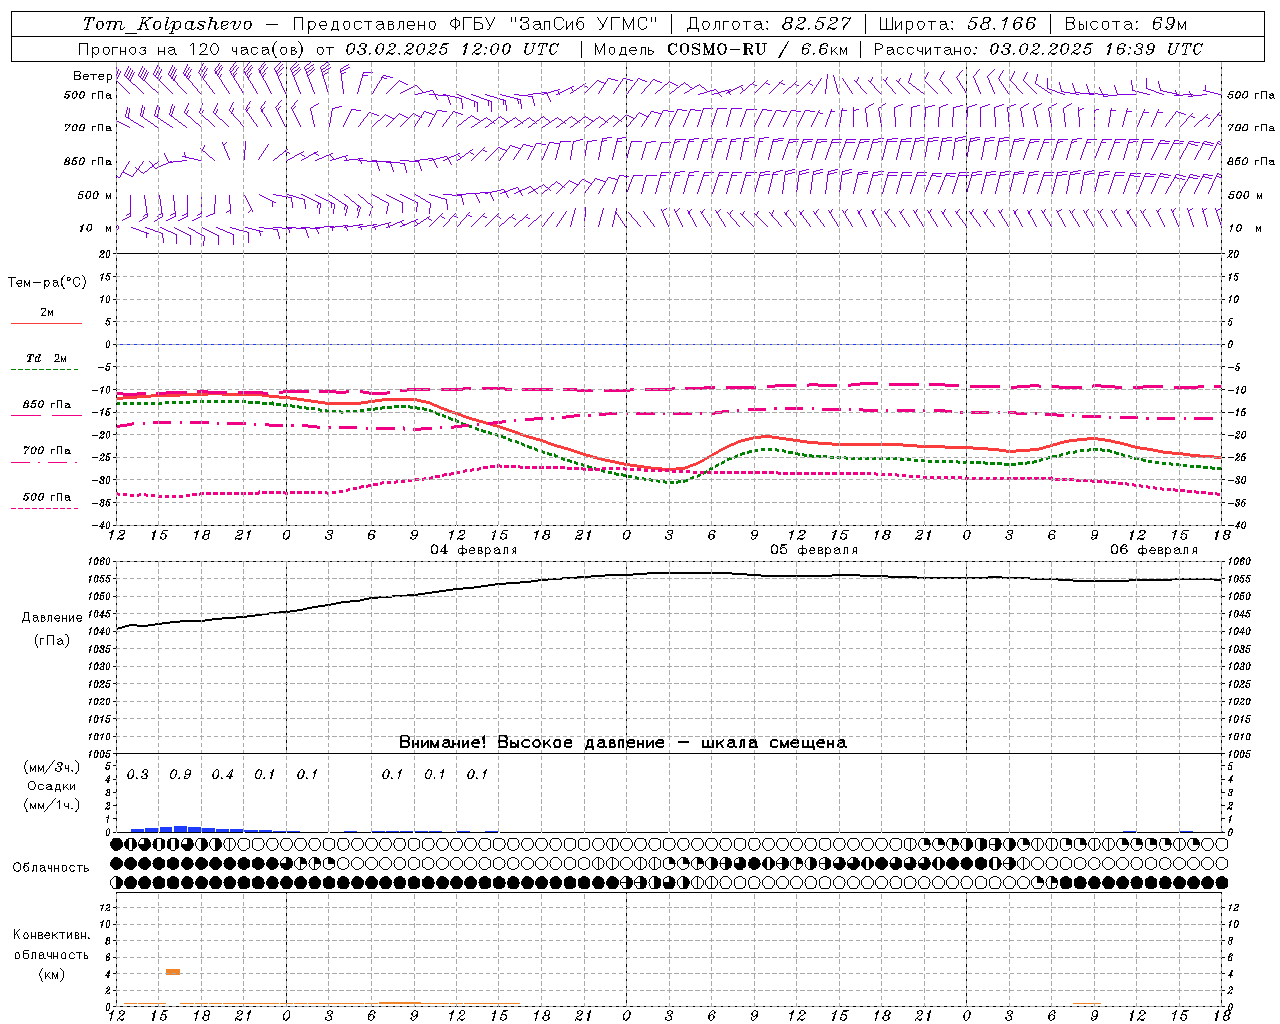Click the precipitation value 0.4

[x=222, y=775]
